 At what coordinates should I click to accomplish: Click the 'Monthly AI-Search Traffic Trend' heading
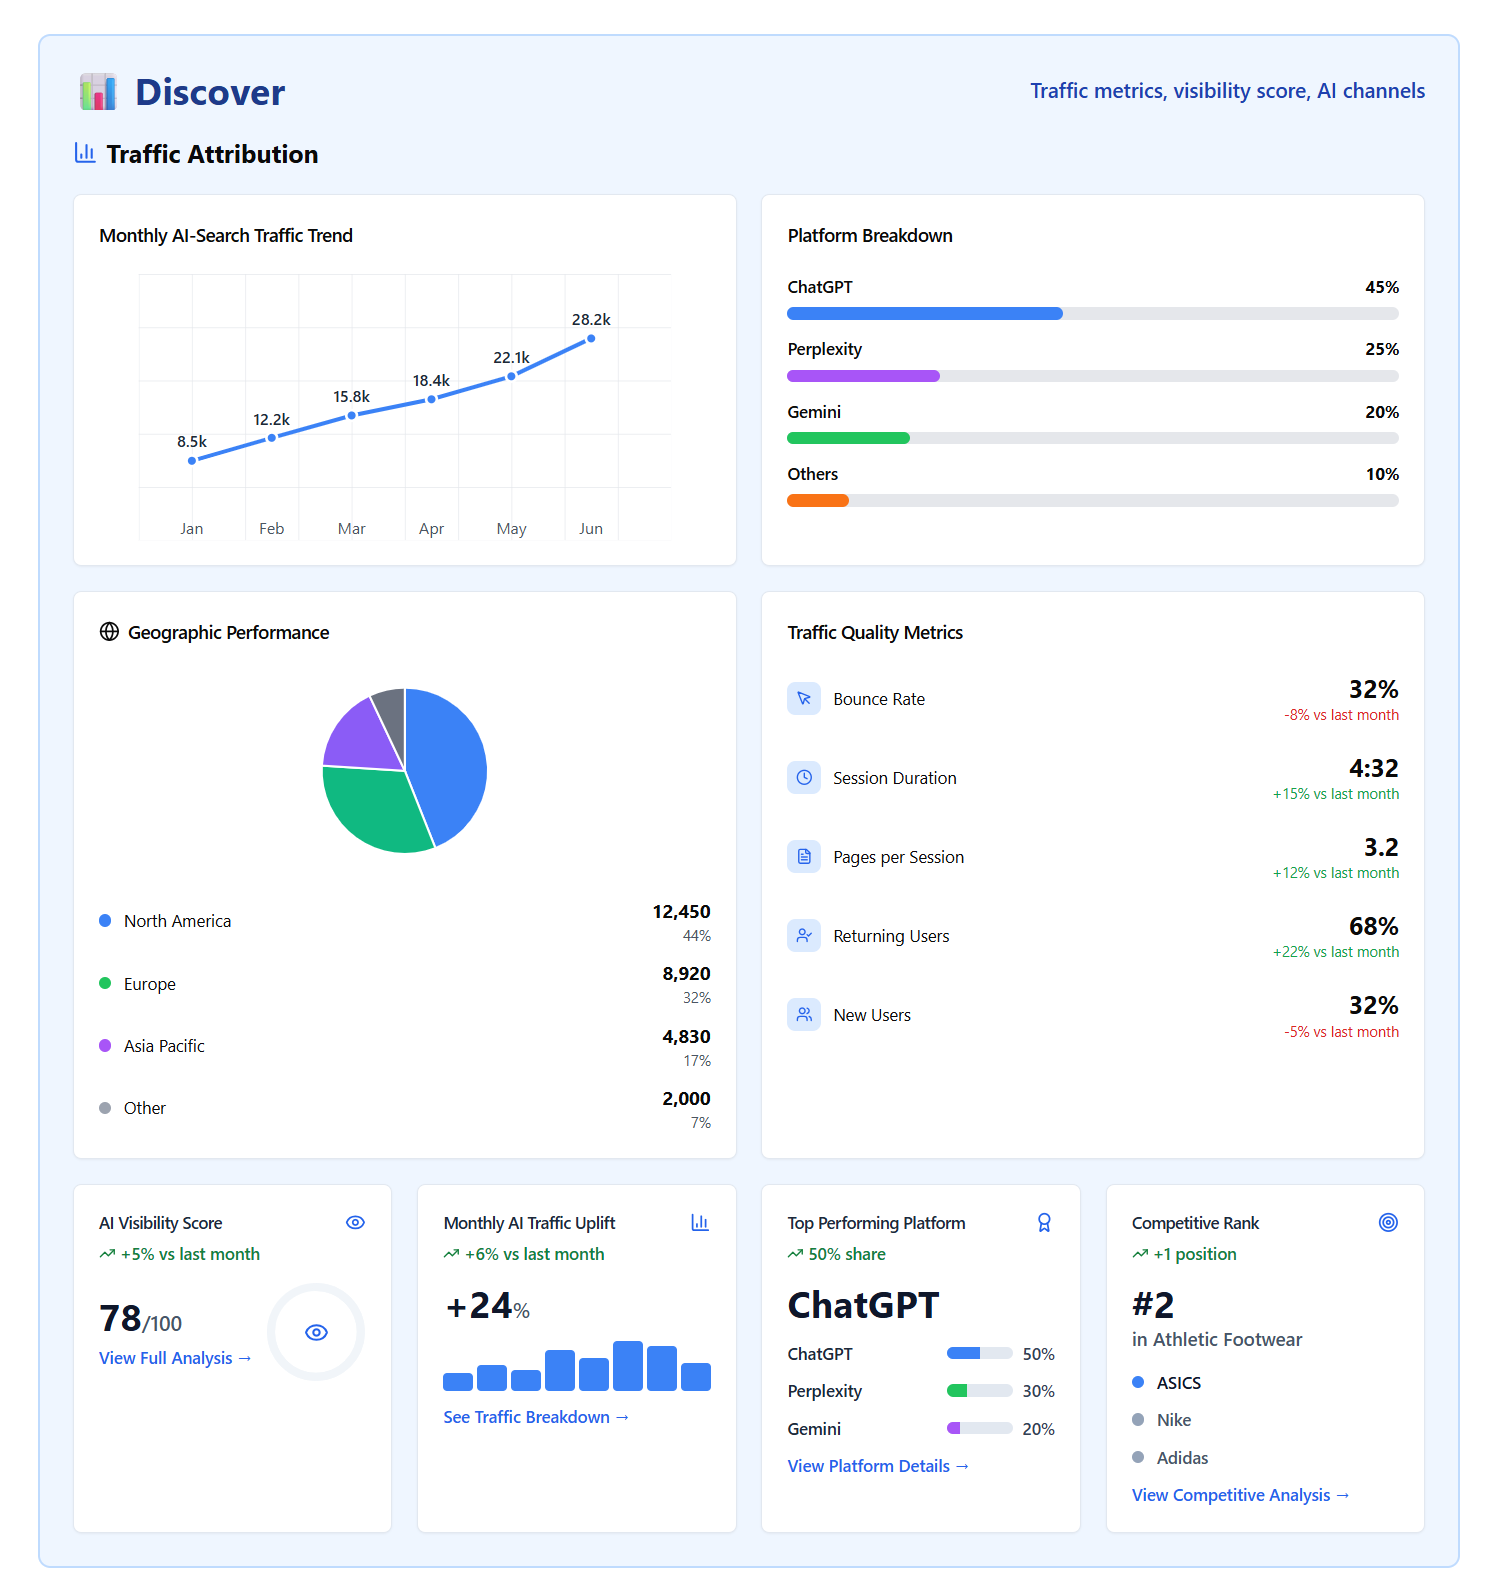click(226, 235)
